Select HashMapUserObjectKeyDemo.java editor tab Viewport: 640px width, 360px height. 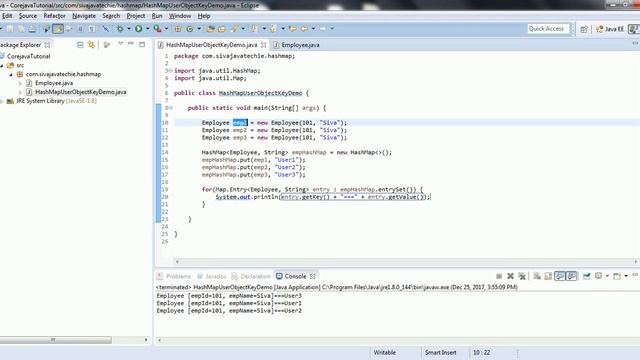211,45
